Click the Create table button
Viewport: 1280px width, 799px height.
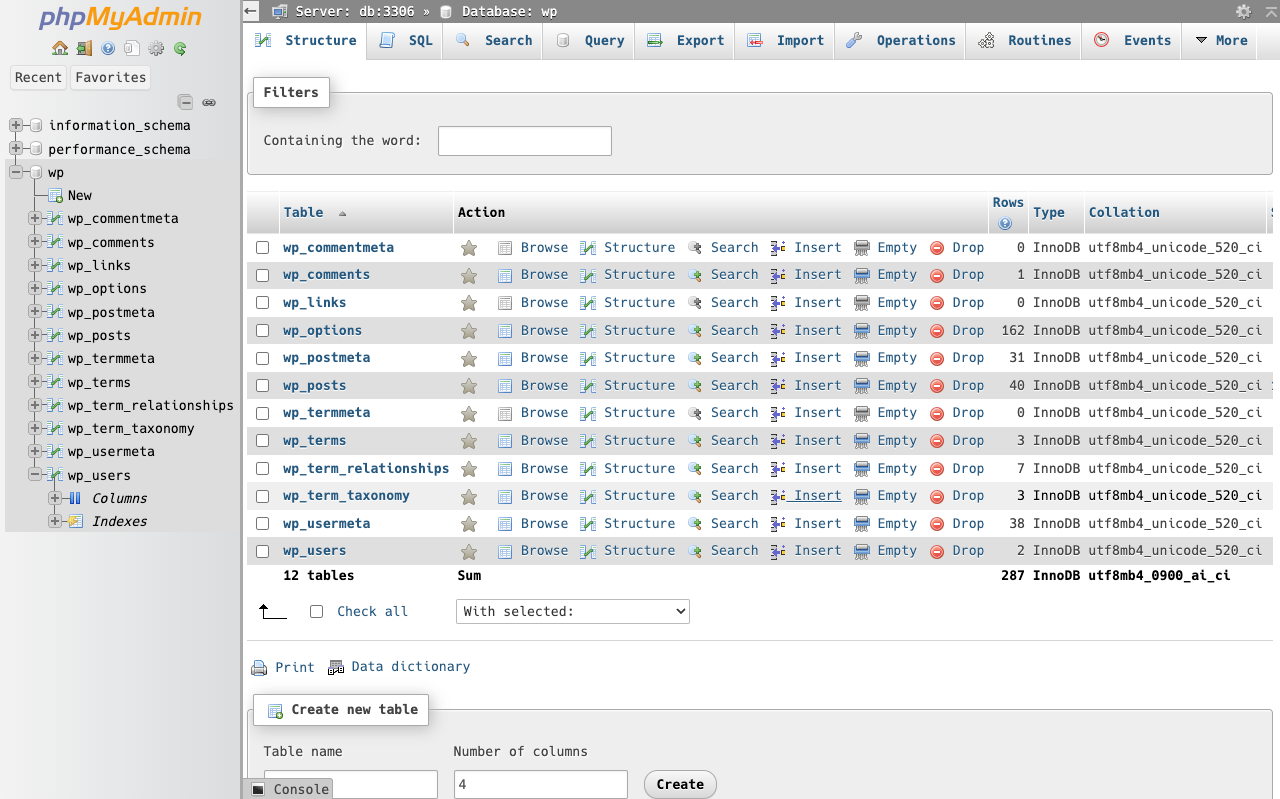point(680,784)
